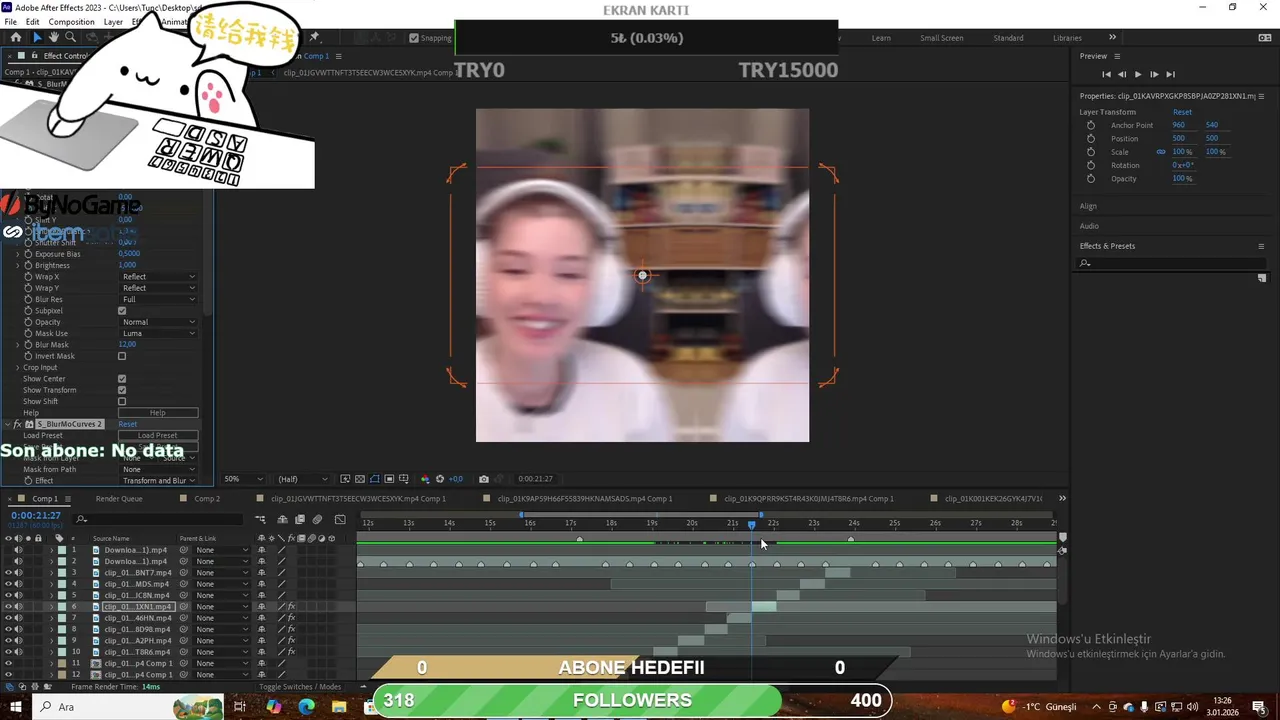The height and width of the screenshot is (720, 1280).
Task: Toggle shy layers switch in timeline header
Action: [283, 519]
